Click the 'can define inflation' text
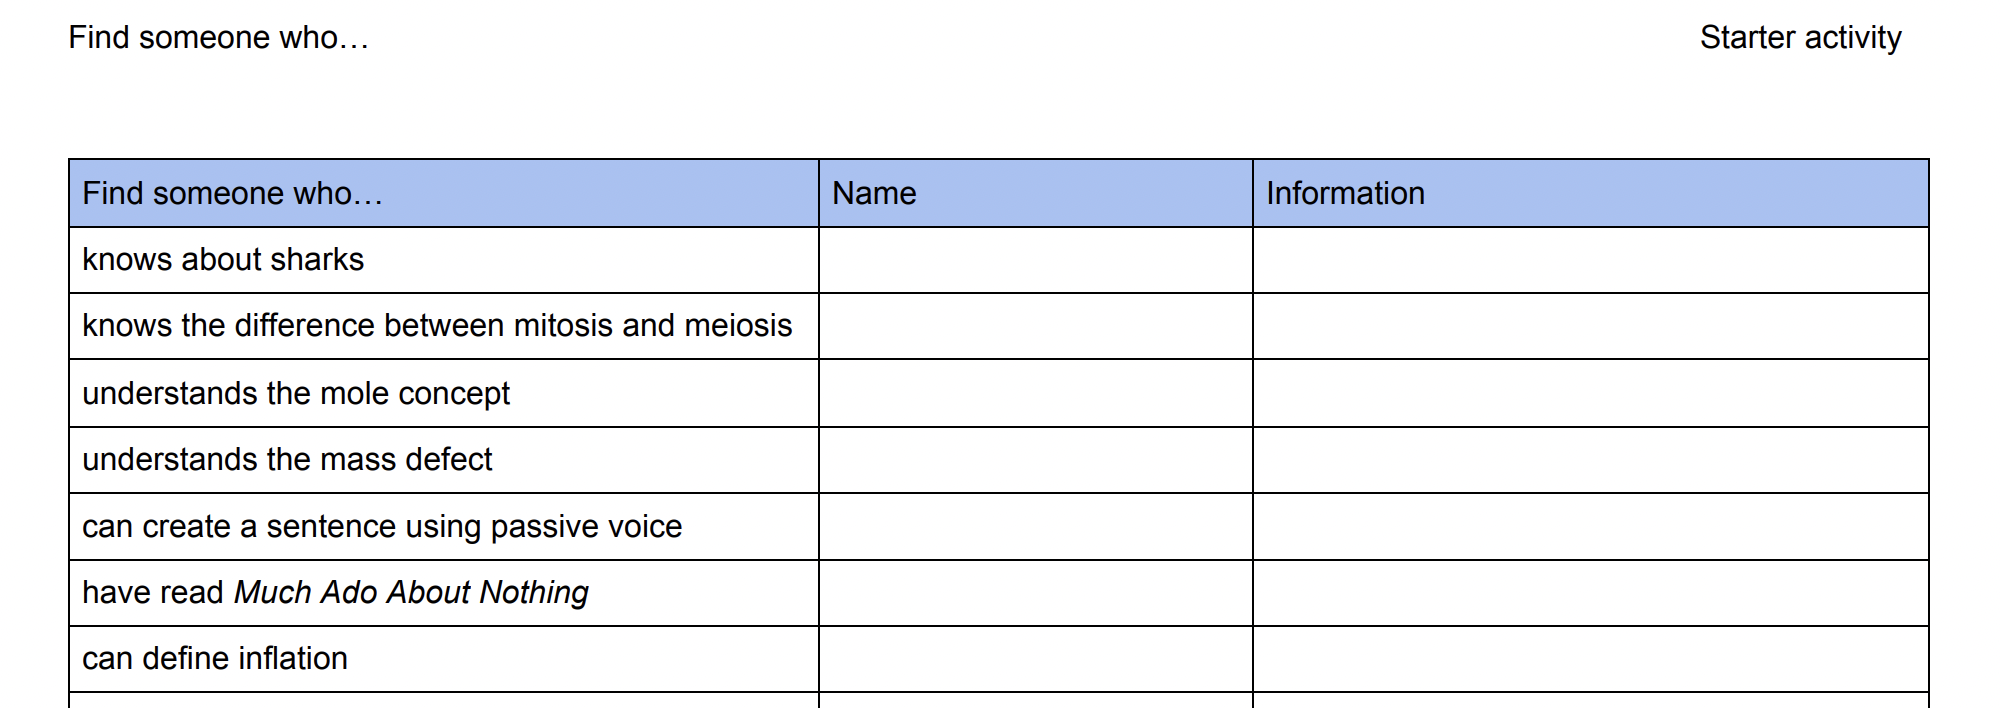 [215, 659]
